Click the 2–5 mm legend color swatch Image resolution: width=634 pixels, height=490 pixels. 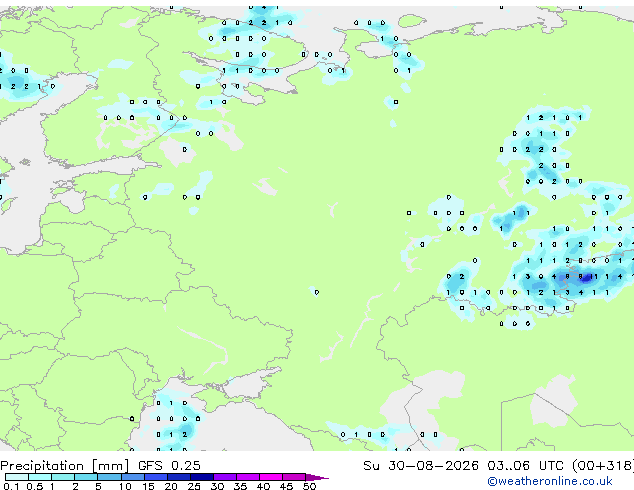coord(86,477)
